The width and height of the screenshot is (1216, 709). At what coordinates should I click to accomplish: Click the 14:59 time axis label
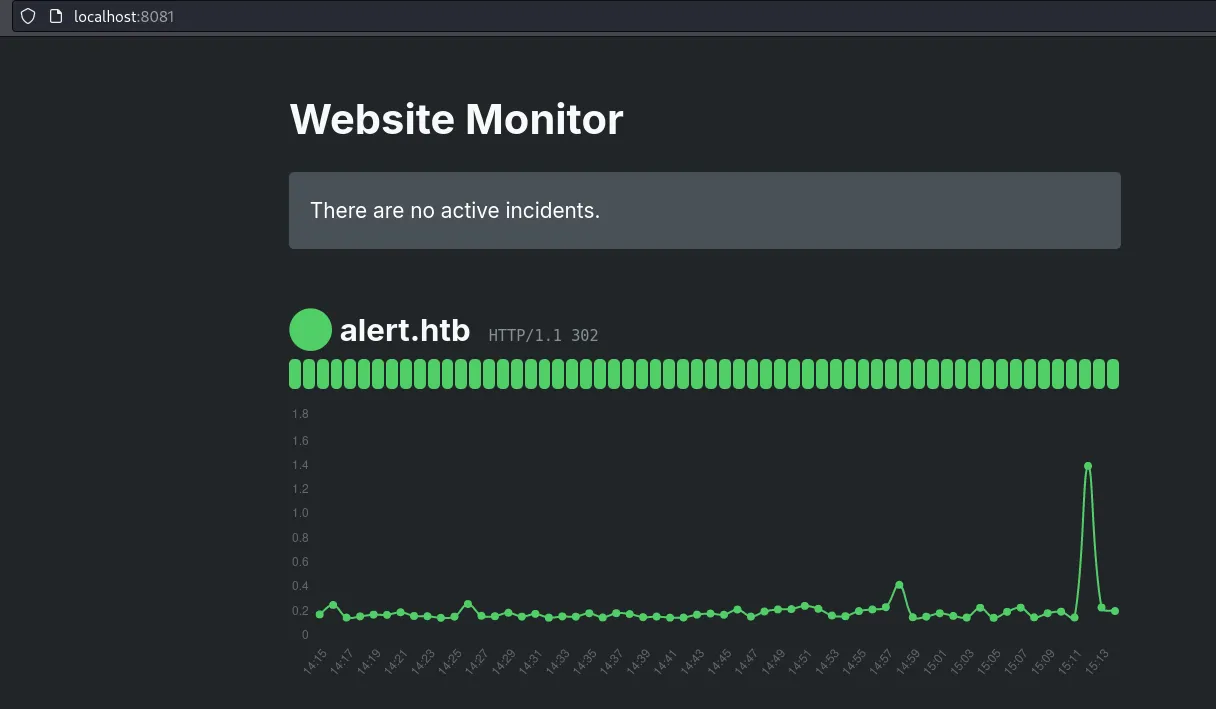[908, 661]
